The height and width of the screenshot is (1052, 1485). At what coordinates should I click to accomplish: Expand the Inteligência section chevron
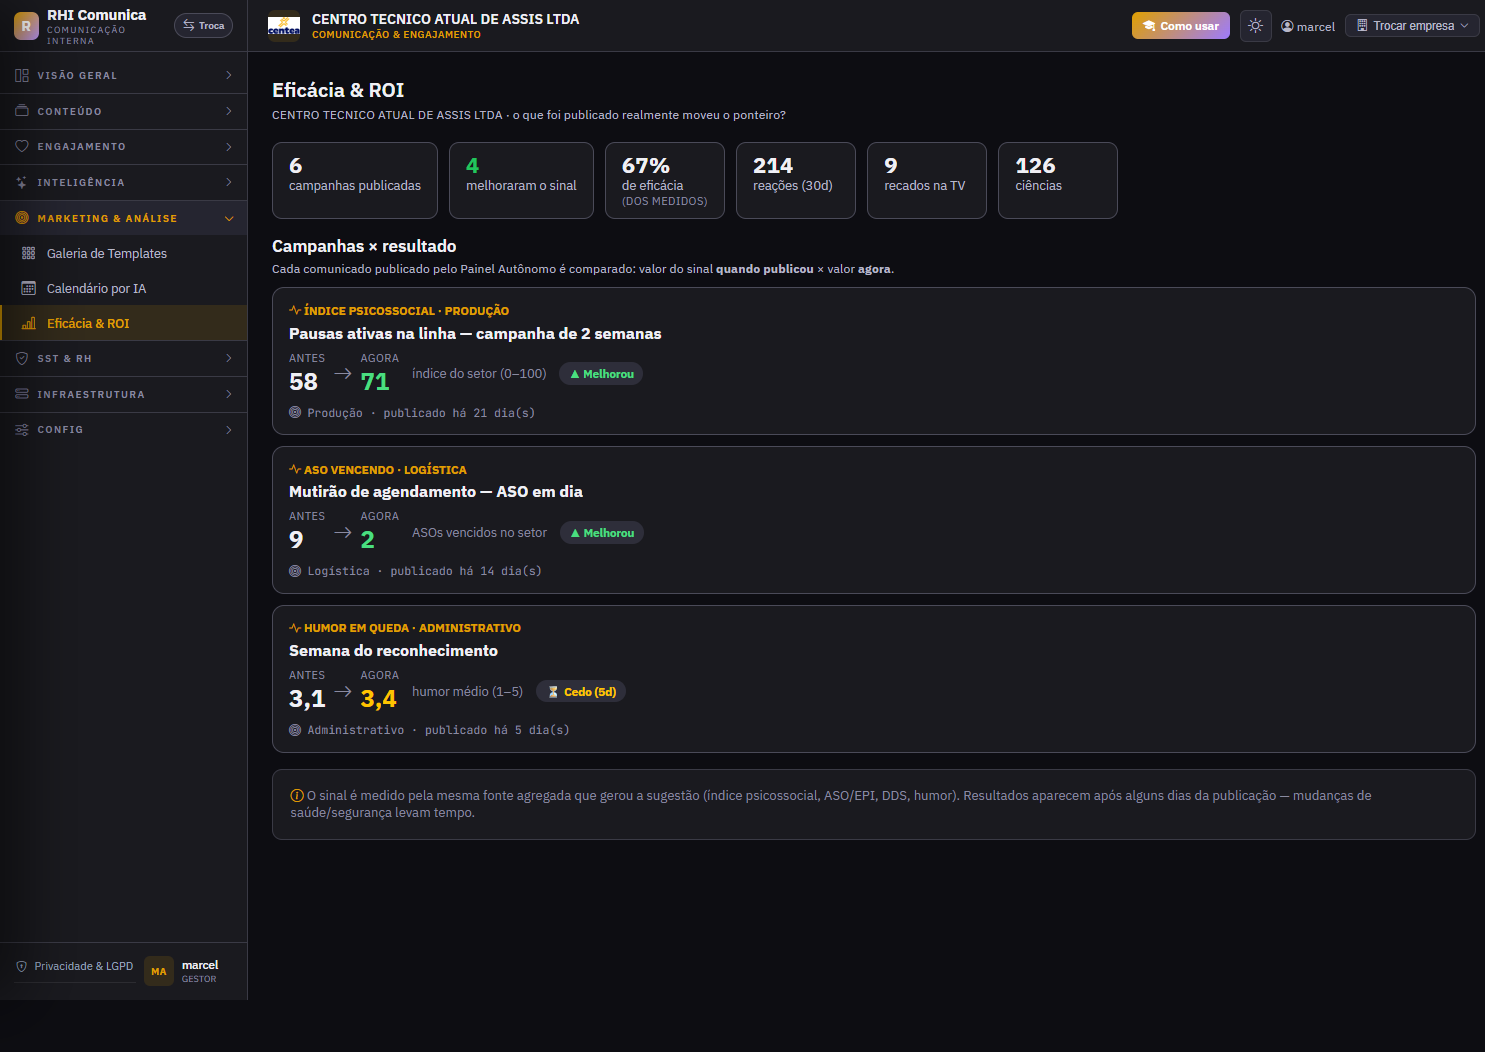(x=229, y=182)
